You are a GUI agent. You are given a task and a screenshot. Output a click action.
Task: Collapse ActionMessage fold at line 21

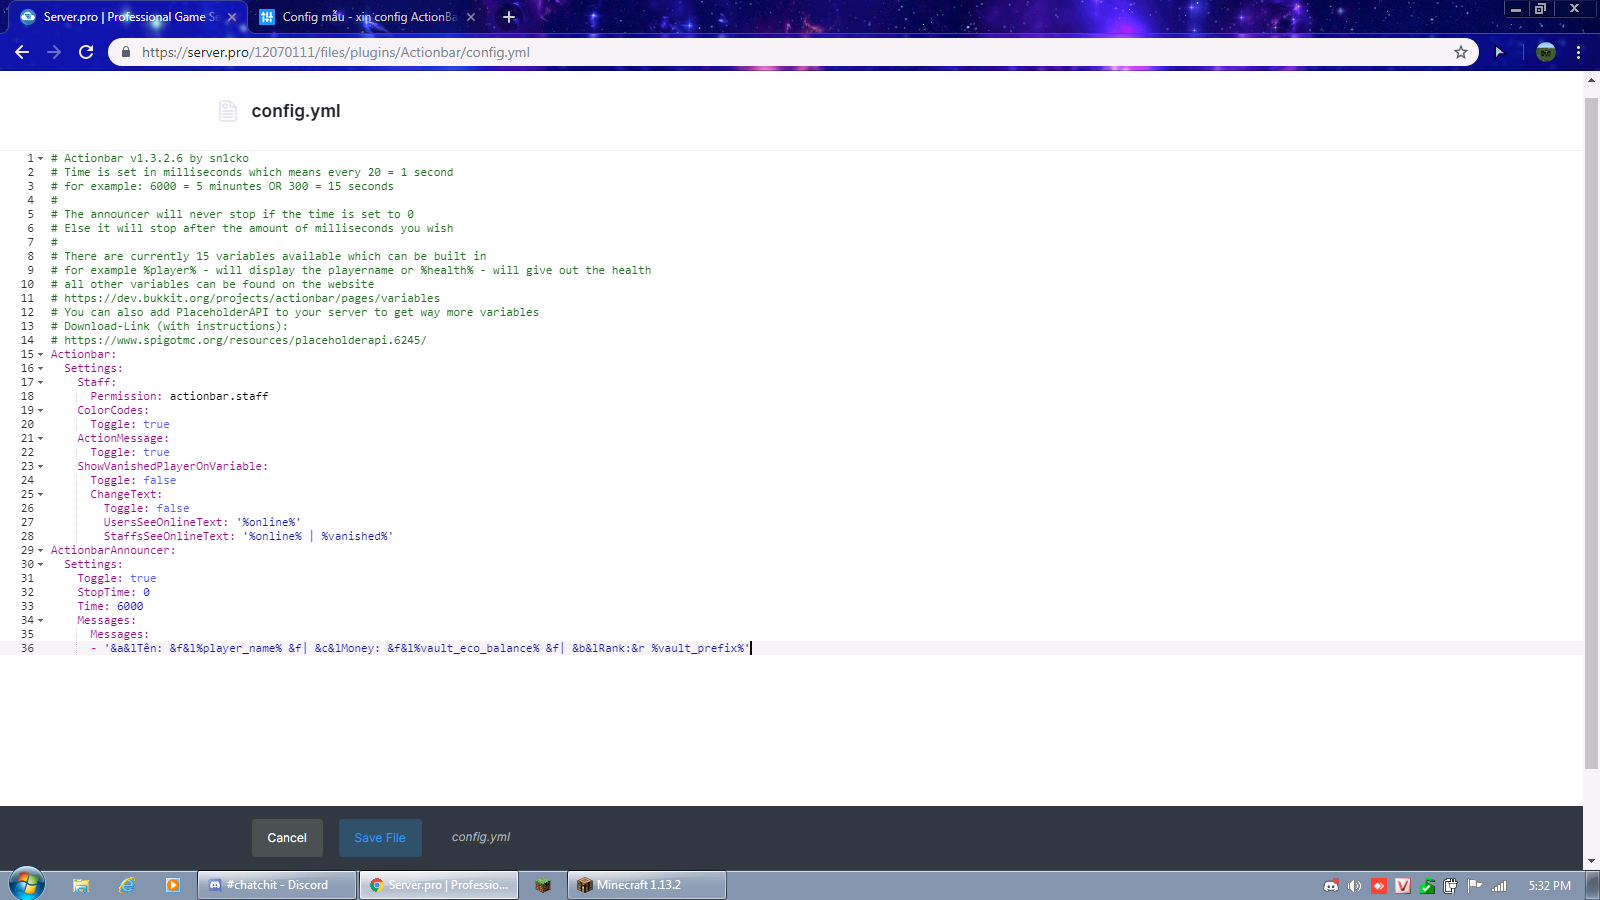click(40, 439)
